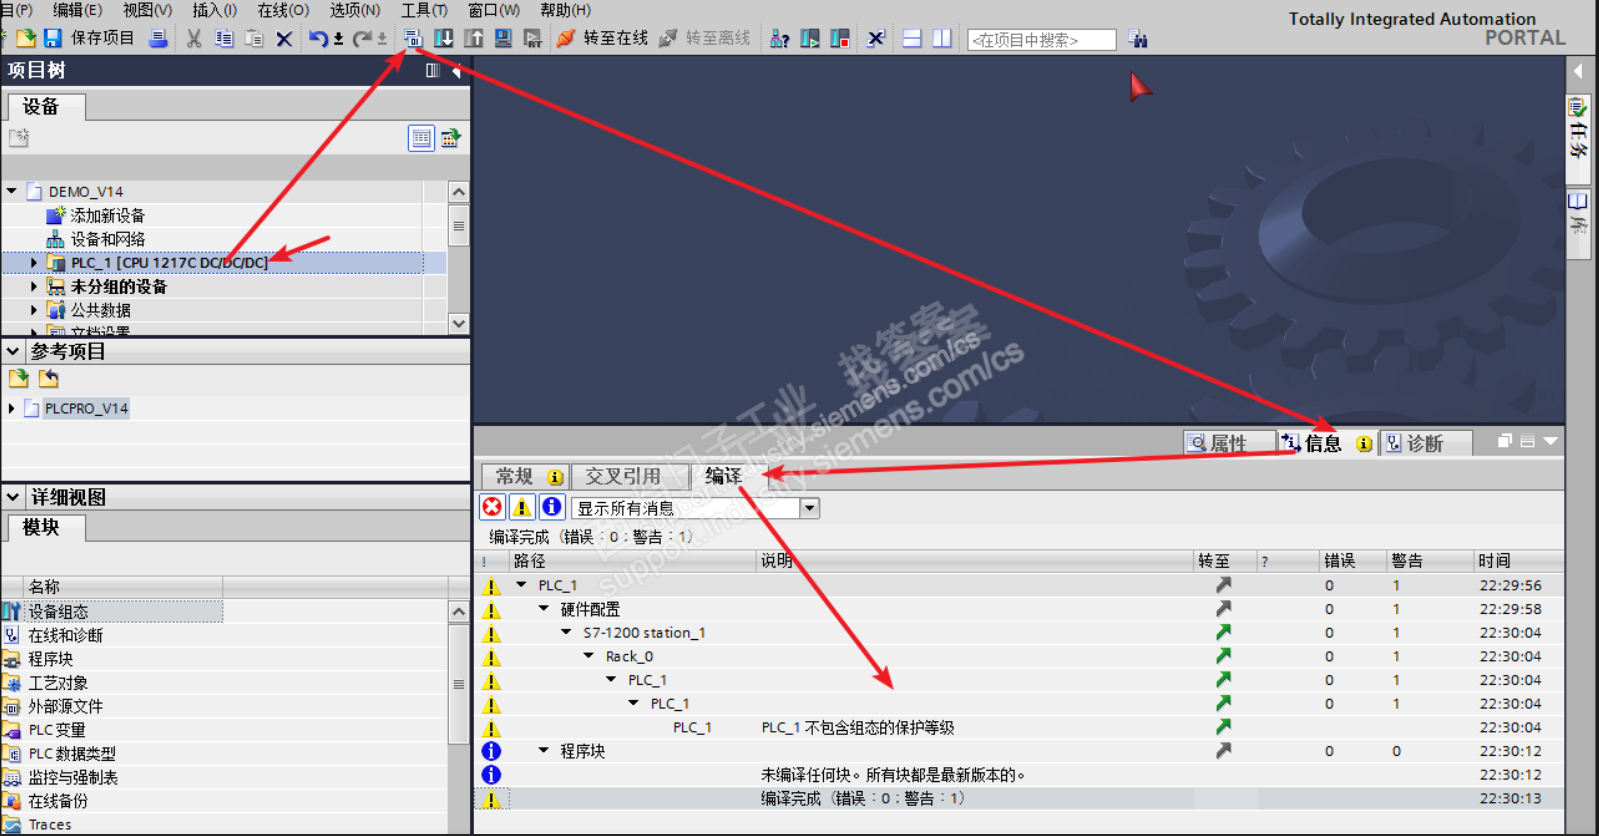Run the project search binoculars icon
This screenshot has width=1599, height=836.
point(1138,39)
